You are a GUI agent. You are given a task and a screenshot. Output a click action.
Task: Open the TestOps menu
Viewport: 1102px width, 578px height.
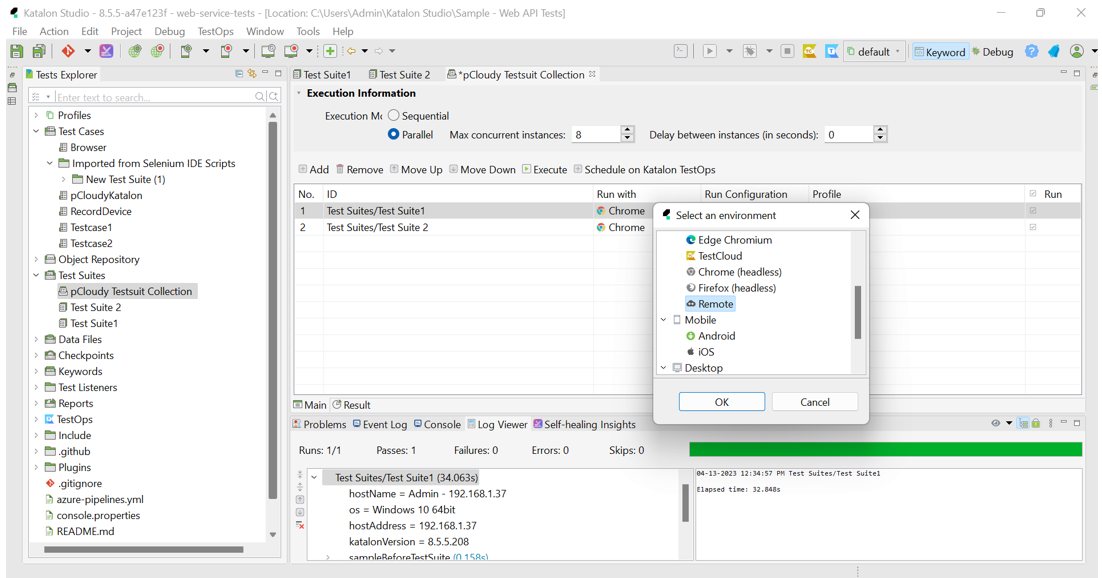coord(215,31)
